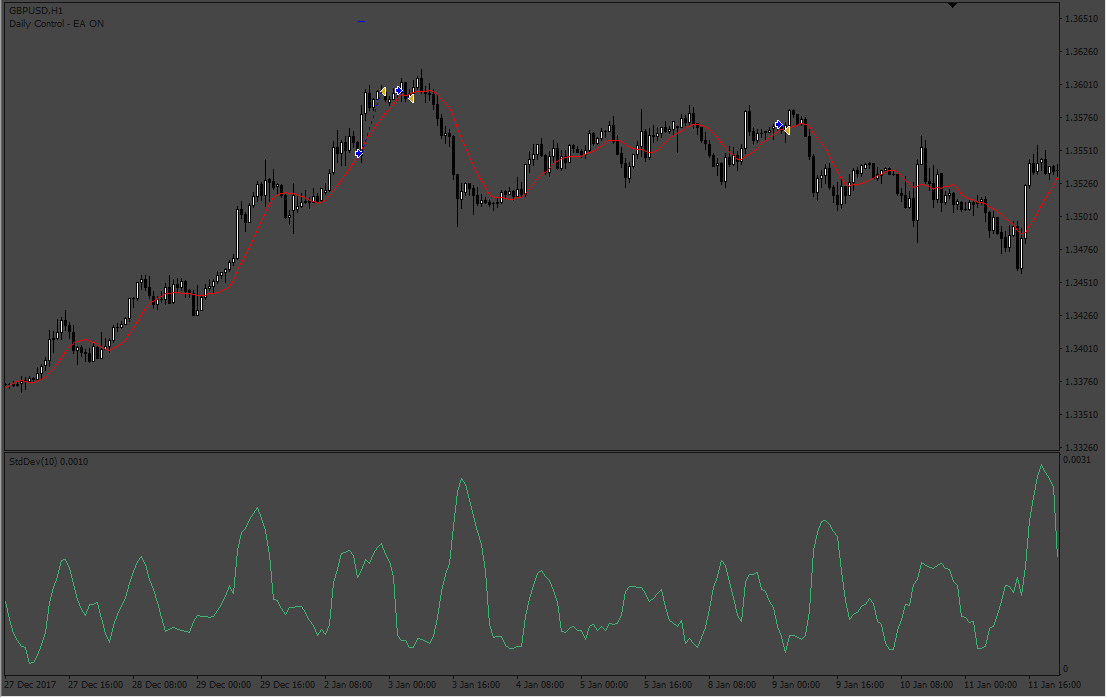The width and height of the screenshot is (1107, 698).
Task: Click the 0 value on StdDev scale
Action: pos(1066,669)
